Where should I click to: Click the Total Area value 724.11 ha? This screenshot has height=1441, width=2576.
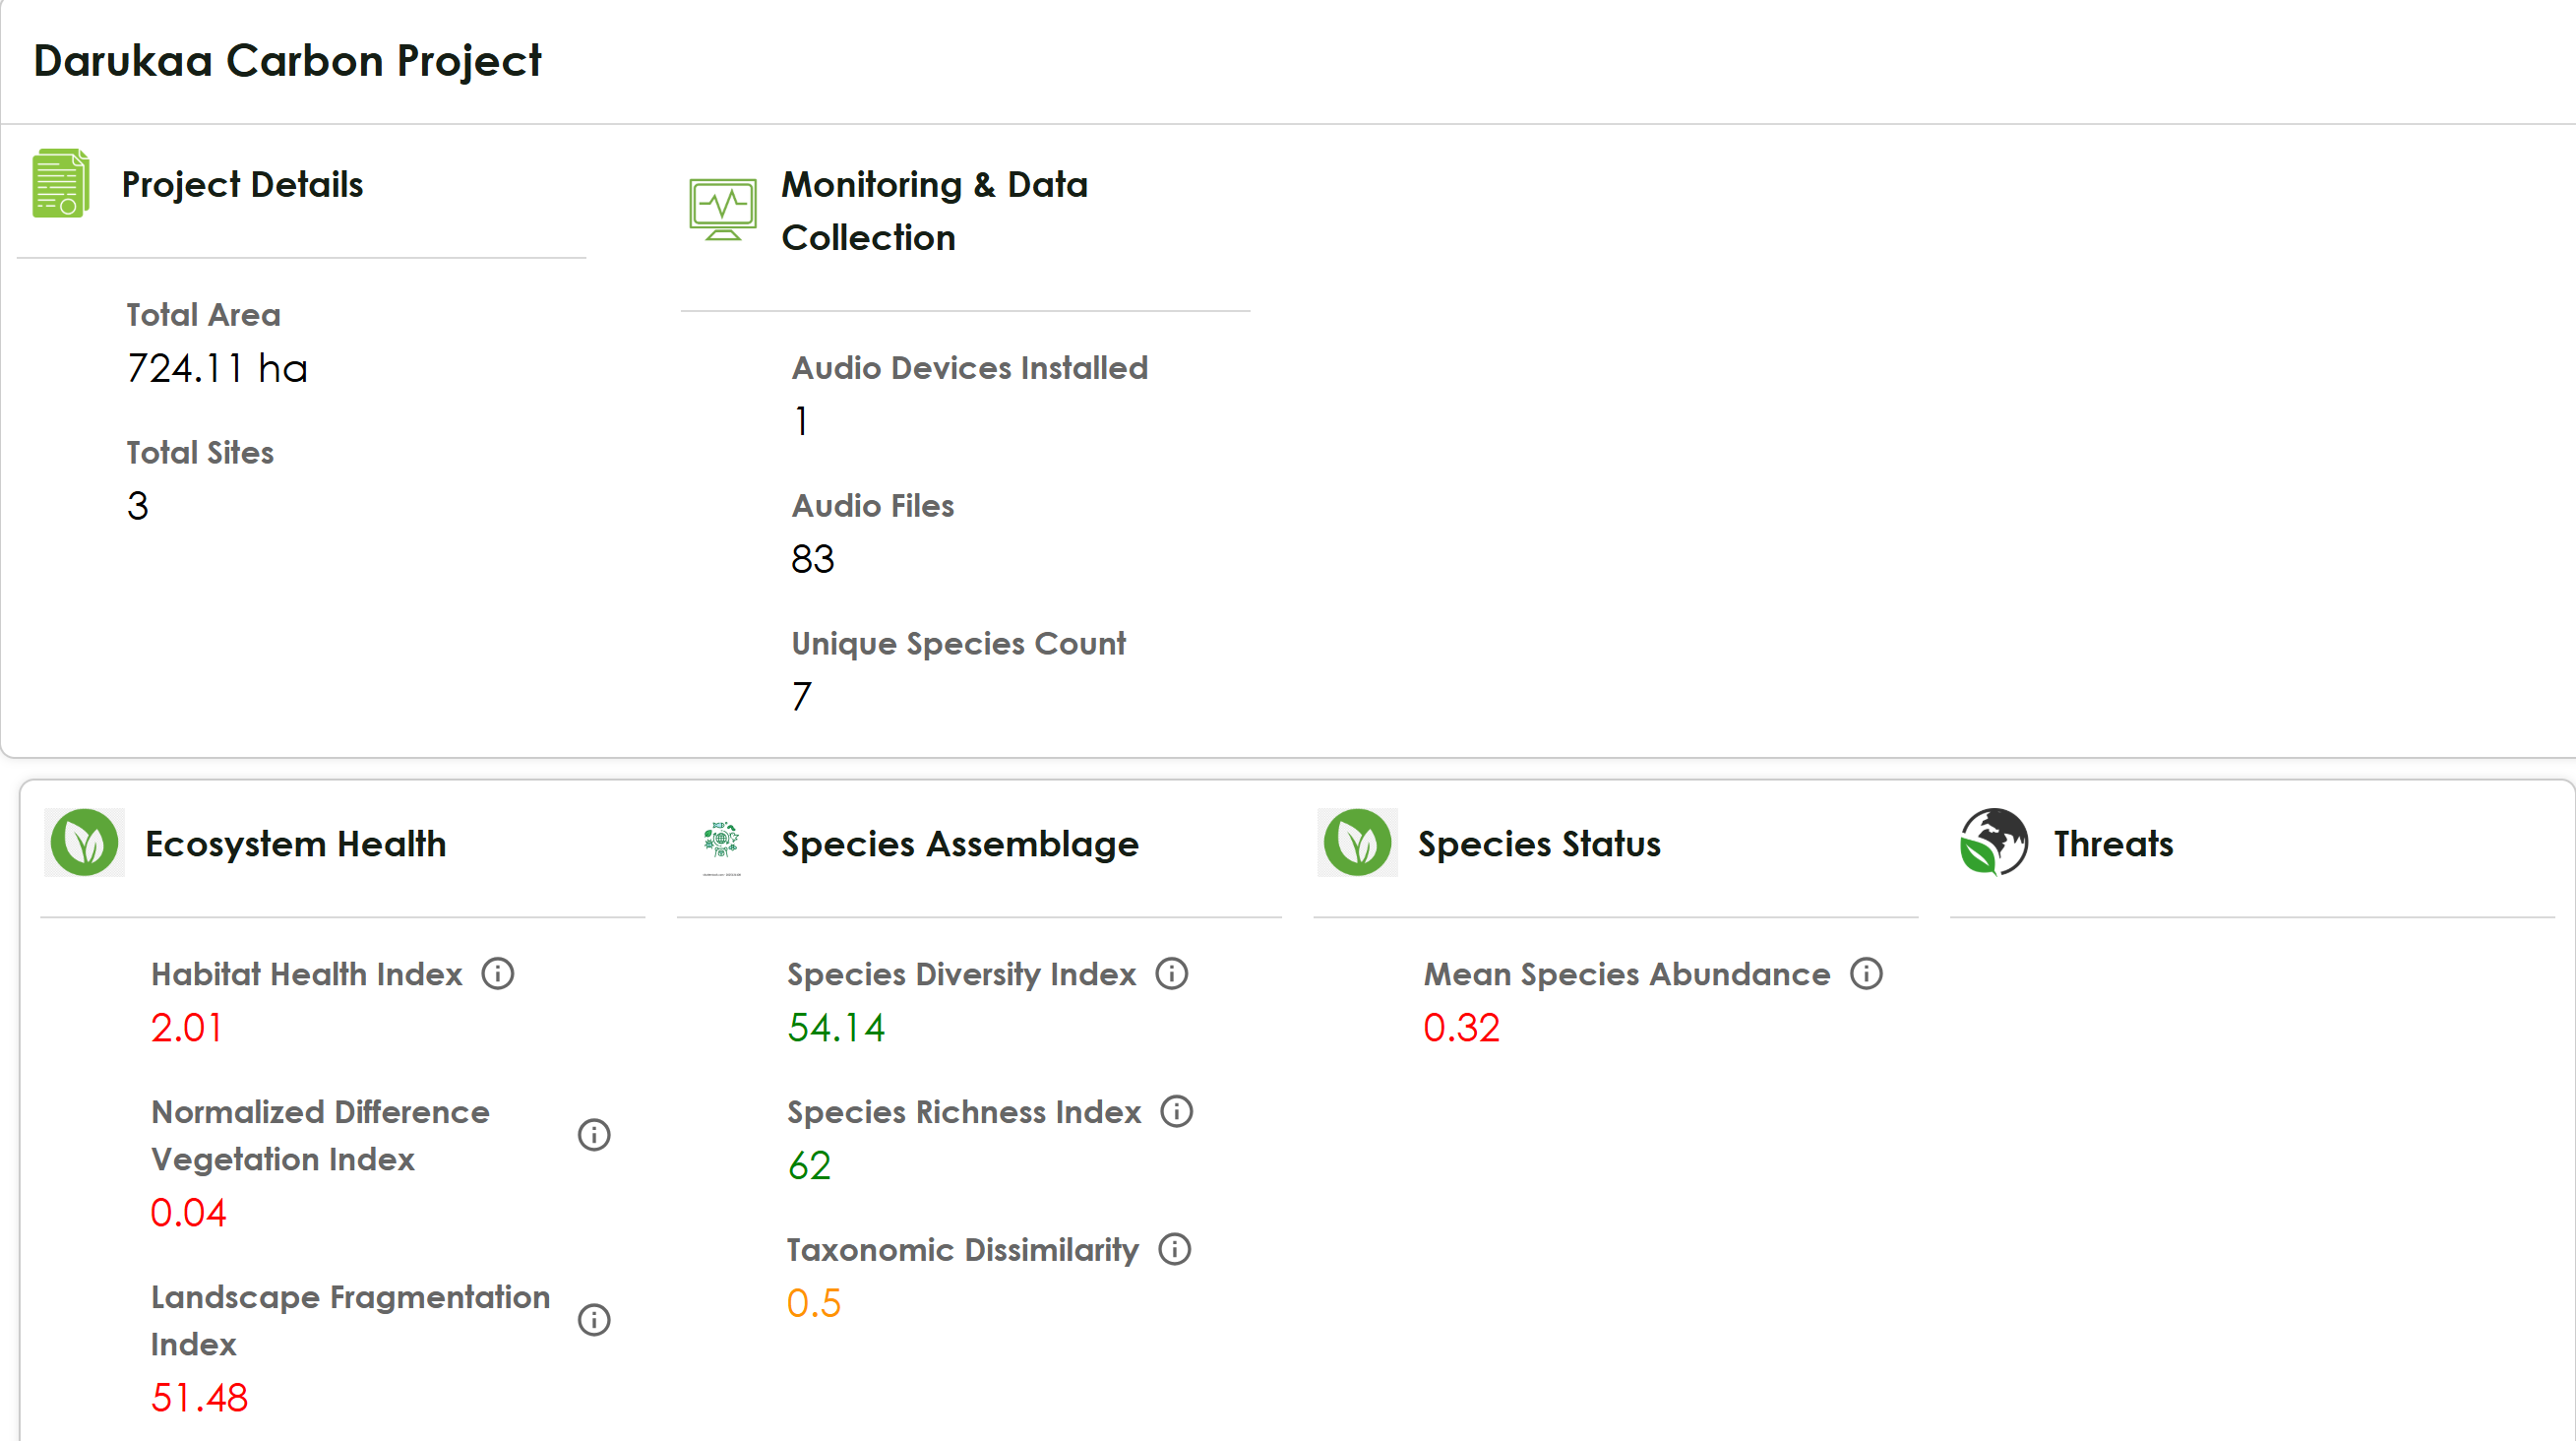point(217,369)
